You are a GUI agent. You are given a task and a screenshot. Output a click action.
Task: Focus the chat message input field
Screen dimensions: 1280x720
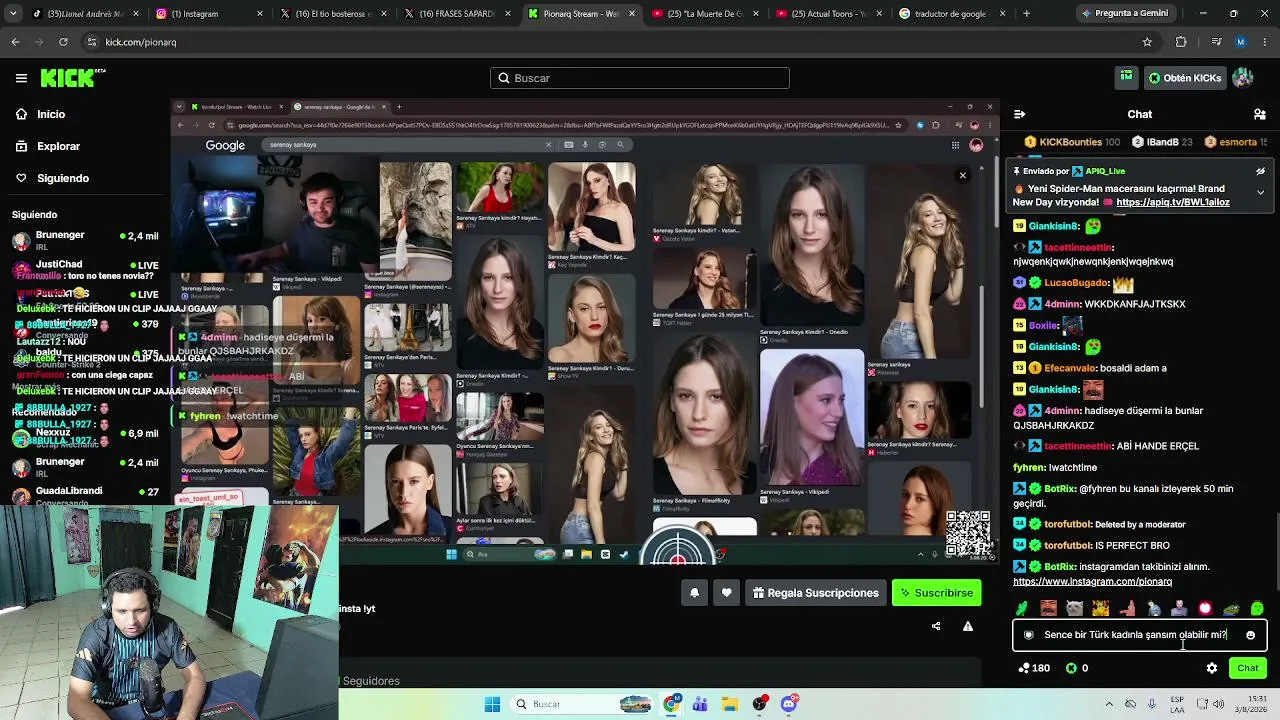[x=1139, y=635]
